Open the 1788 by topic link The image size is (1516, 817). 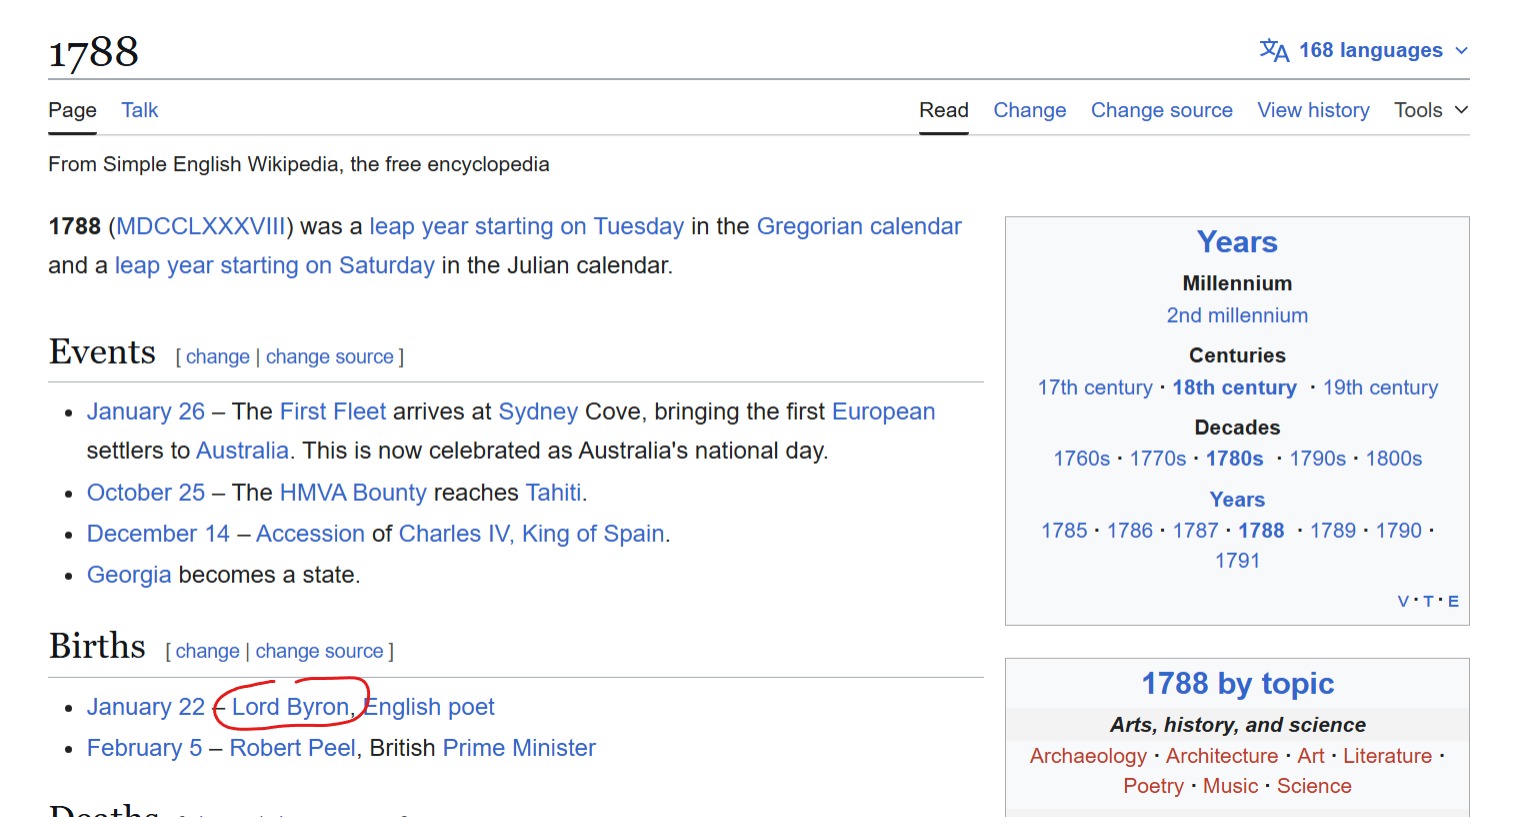(x=1237, y=683)
